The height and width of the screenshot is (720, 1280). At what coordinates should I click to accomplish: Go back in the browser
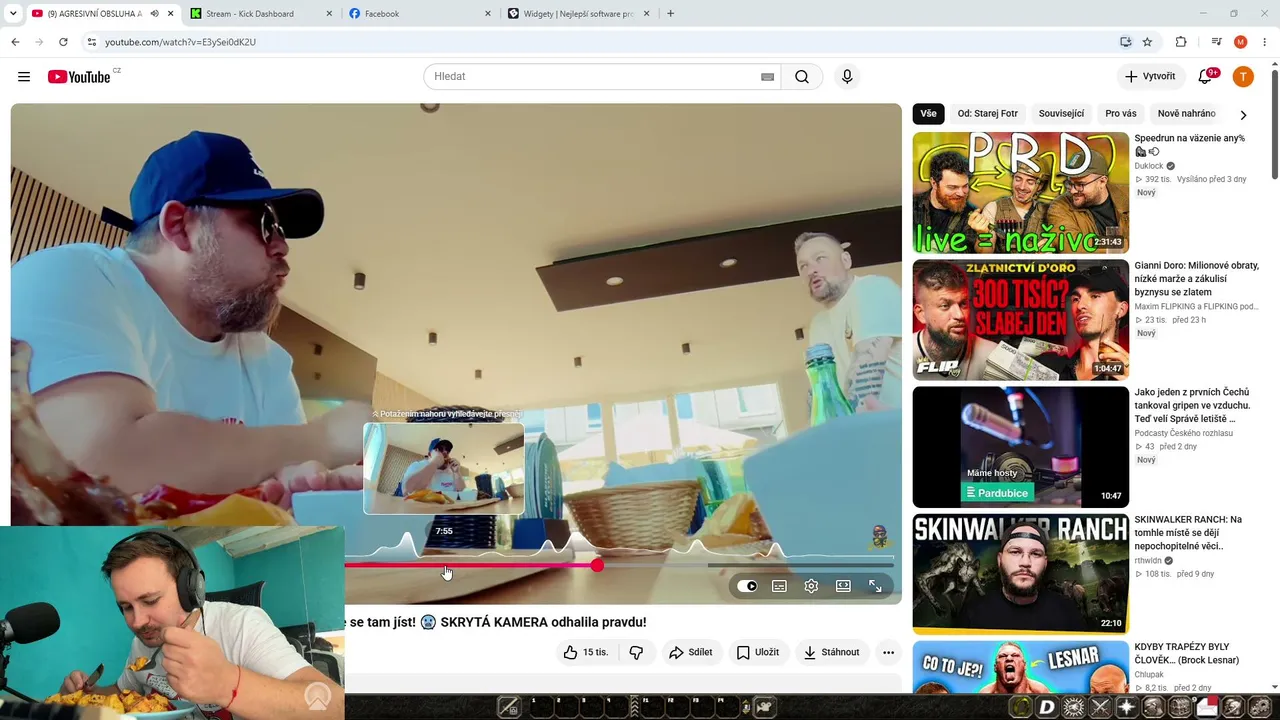pos(15,42)
